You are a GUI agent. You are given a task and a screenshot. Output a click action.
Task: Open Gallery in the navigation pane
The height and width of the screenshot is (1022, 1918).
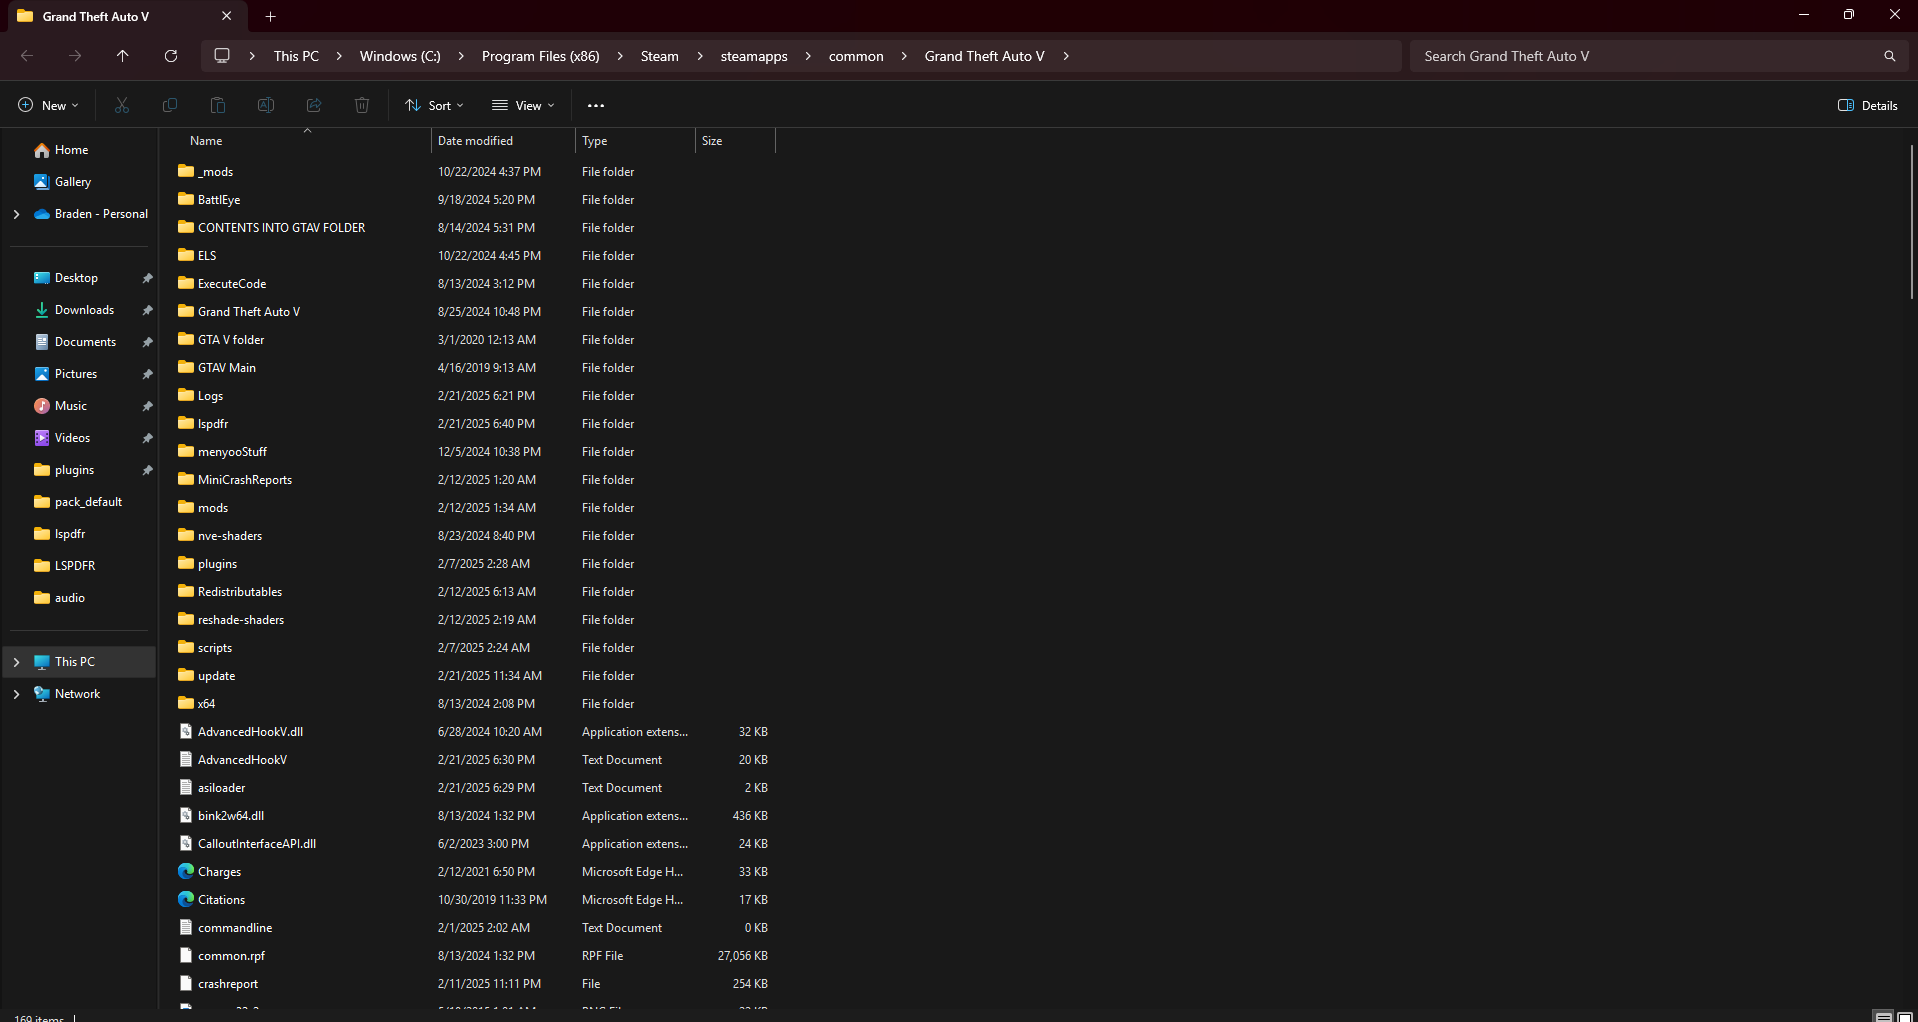[x=73, y=182]
